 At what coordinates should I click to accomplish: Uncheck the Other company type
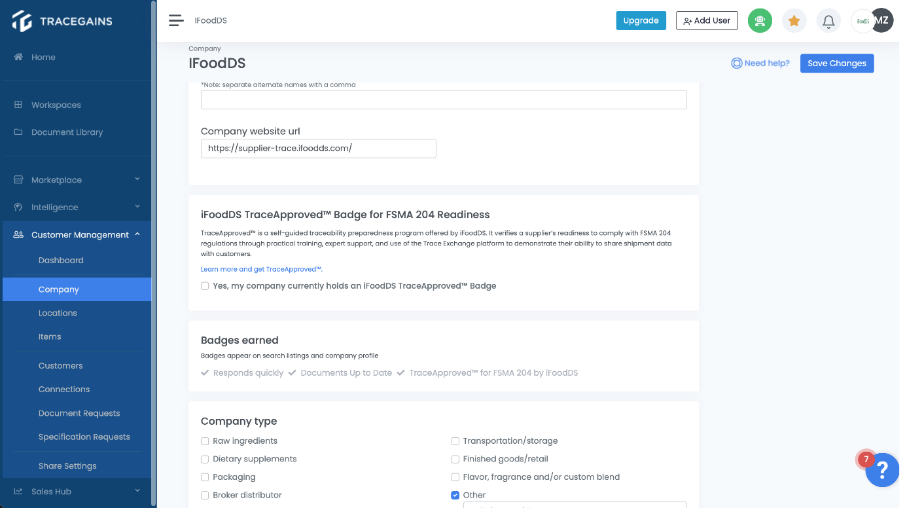click(x=455, y=495)
